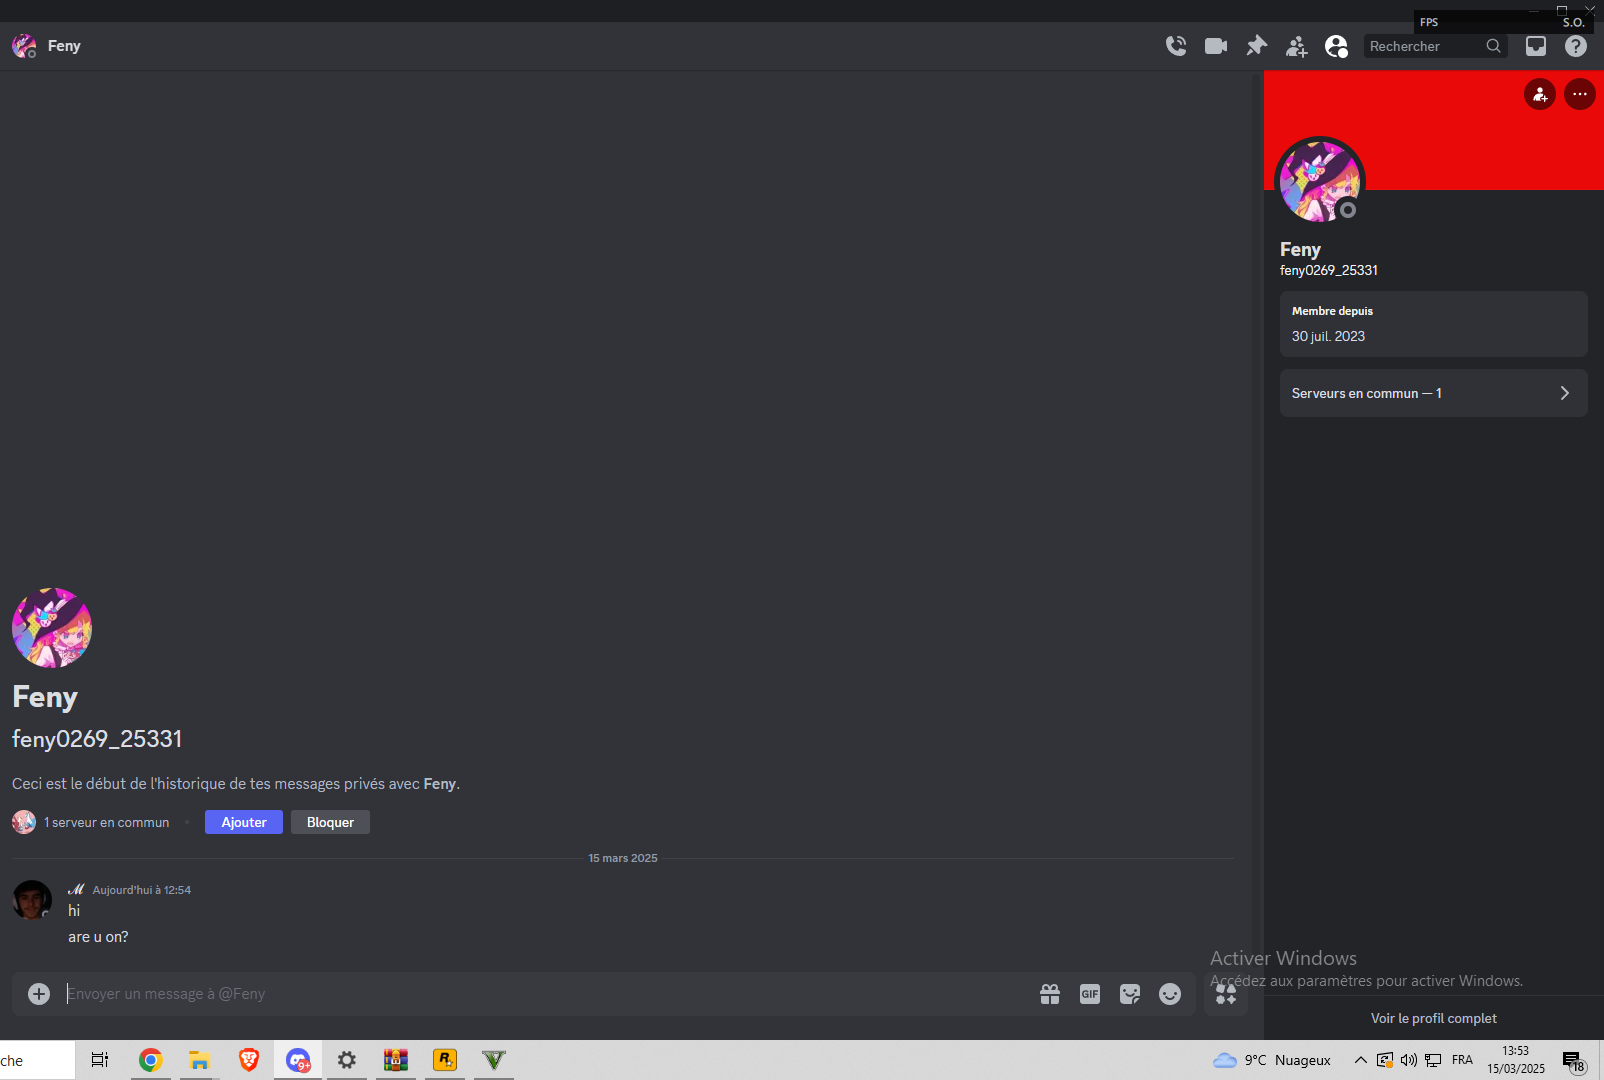Viewport: 1604px width, 1080px height.
Task: Click the Discord taskbar icon
Action: coord(298,1060)
